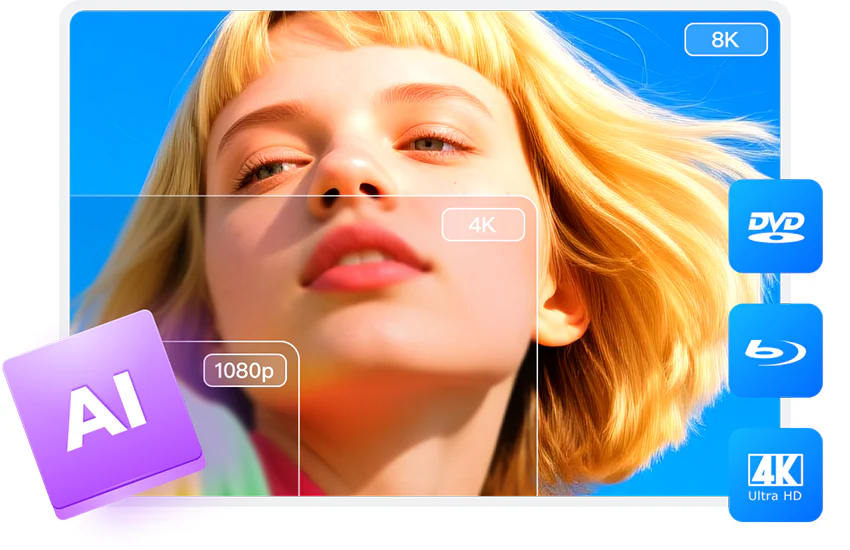Click the white letters AI on purple tile
850x550 pixels.
point(106,410)
